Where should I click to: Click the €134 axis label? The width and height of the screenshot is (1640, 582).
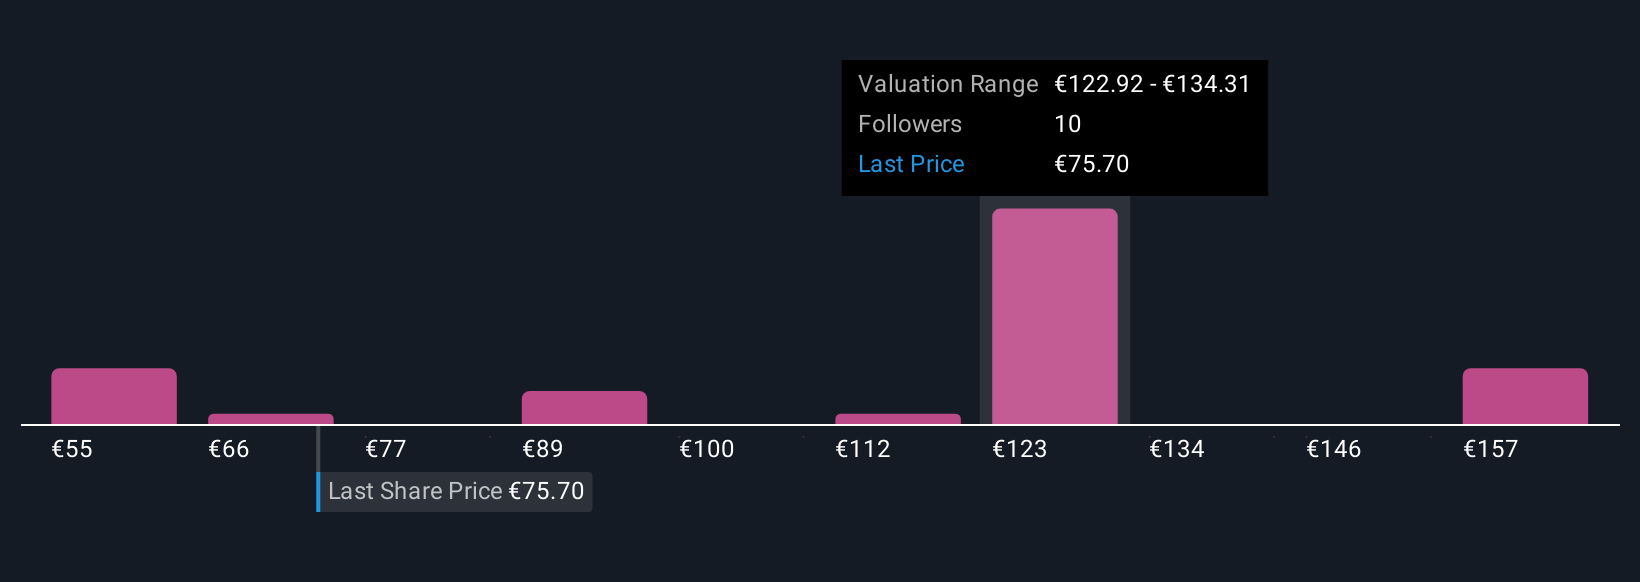click(1177, 449)
